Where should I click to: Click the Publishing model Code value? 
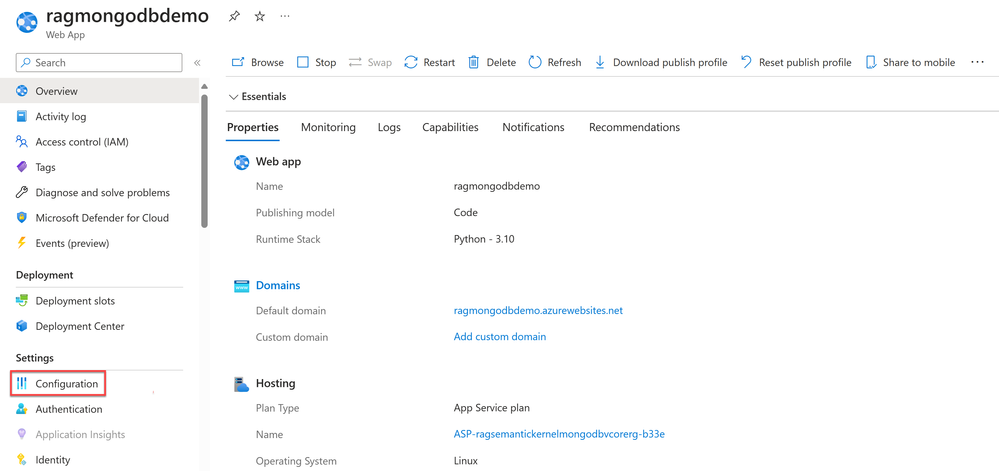465,212
